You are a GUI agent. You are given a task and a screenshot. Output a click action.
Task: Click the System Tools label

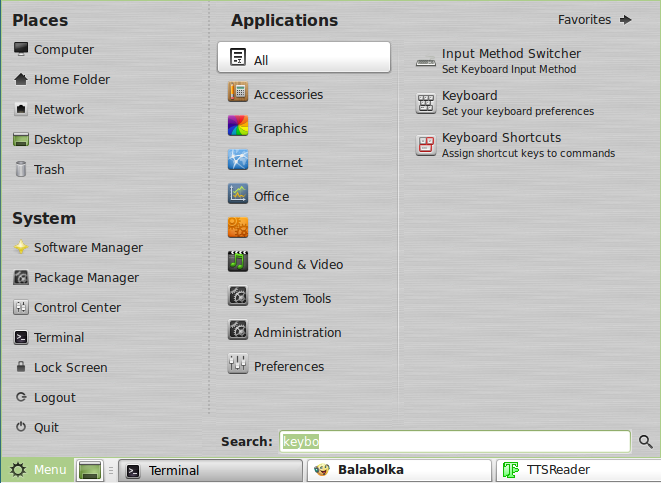(292, 298)
